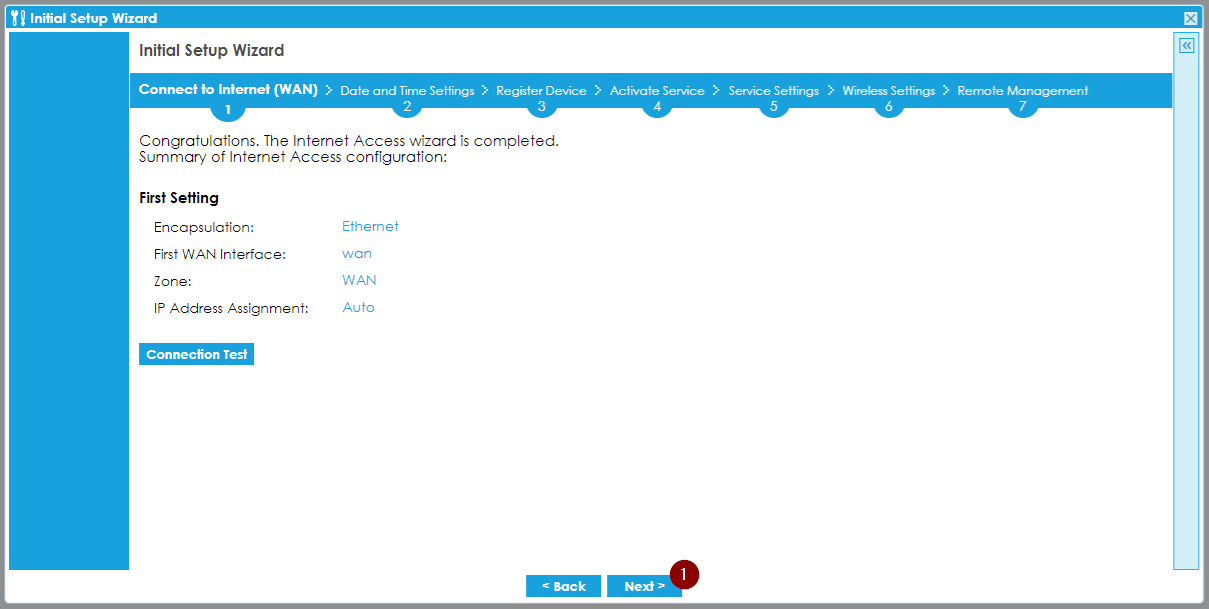This screenshot has width=1209, height=609.
Task: Click the step 2 circle marker
Action: point(407,107)
